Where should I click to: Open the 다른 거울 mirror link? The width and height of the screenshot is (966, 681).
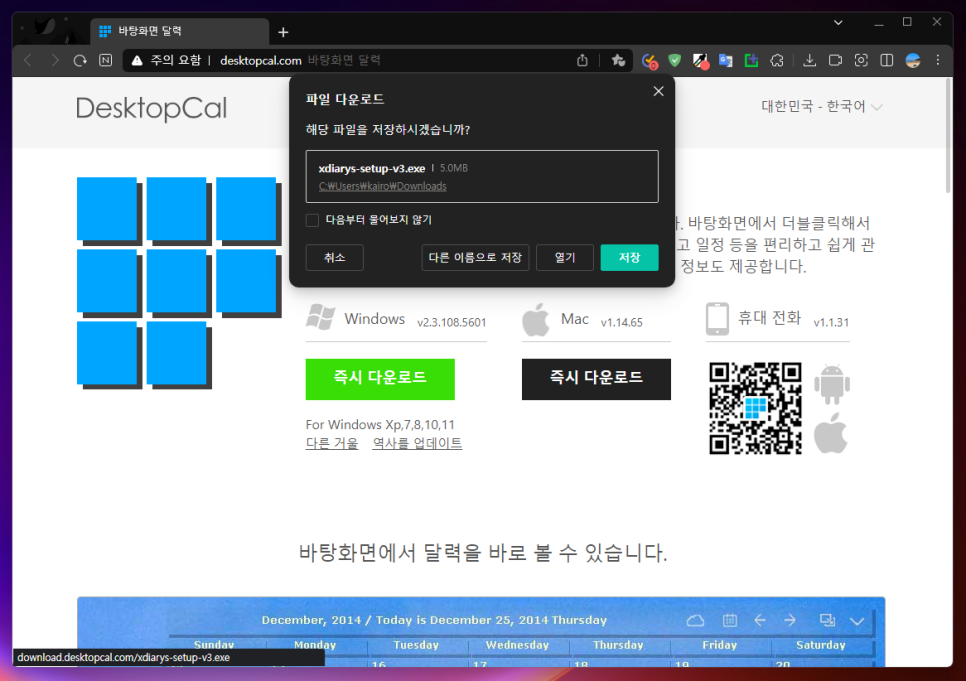coord(332,443)
